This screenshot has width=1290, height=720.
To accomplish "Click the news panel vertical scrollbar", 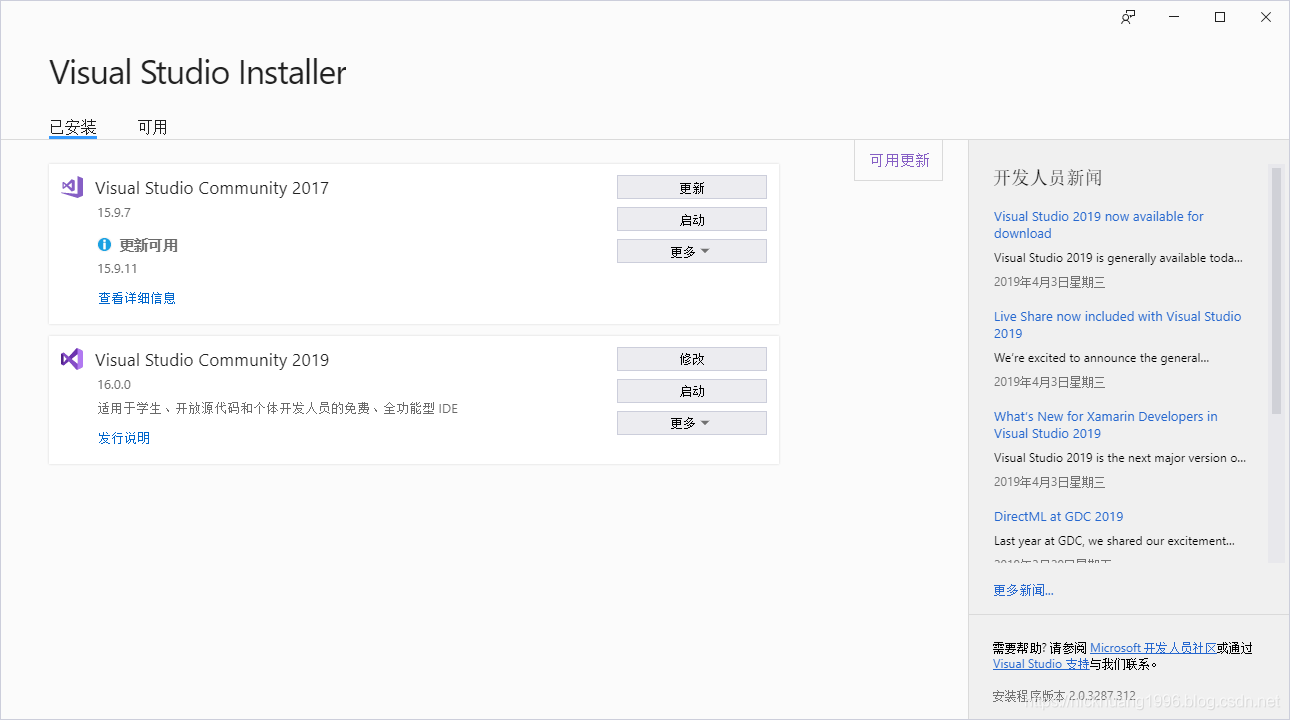I will click(1276, 290).
